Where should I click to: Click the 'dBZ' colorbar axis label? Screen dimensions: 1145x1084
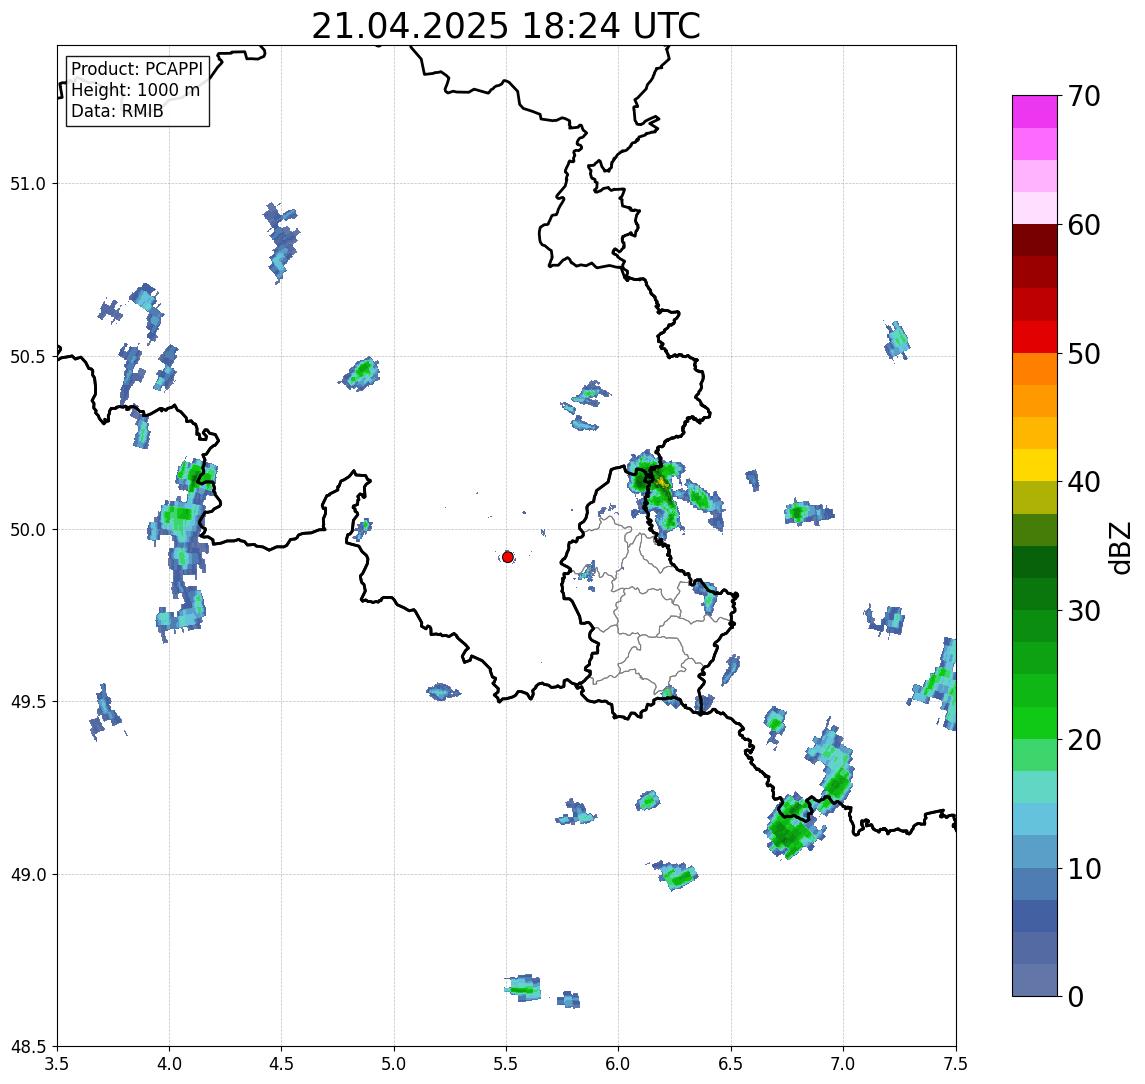(1119, 548)
